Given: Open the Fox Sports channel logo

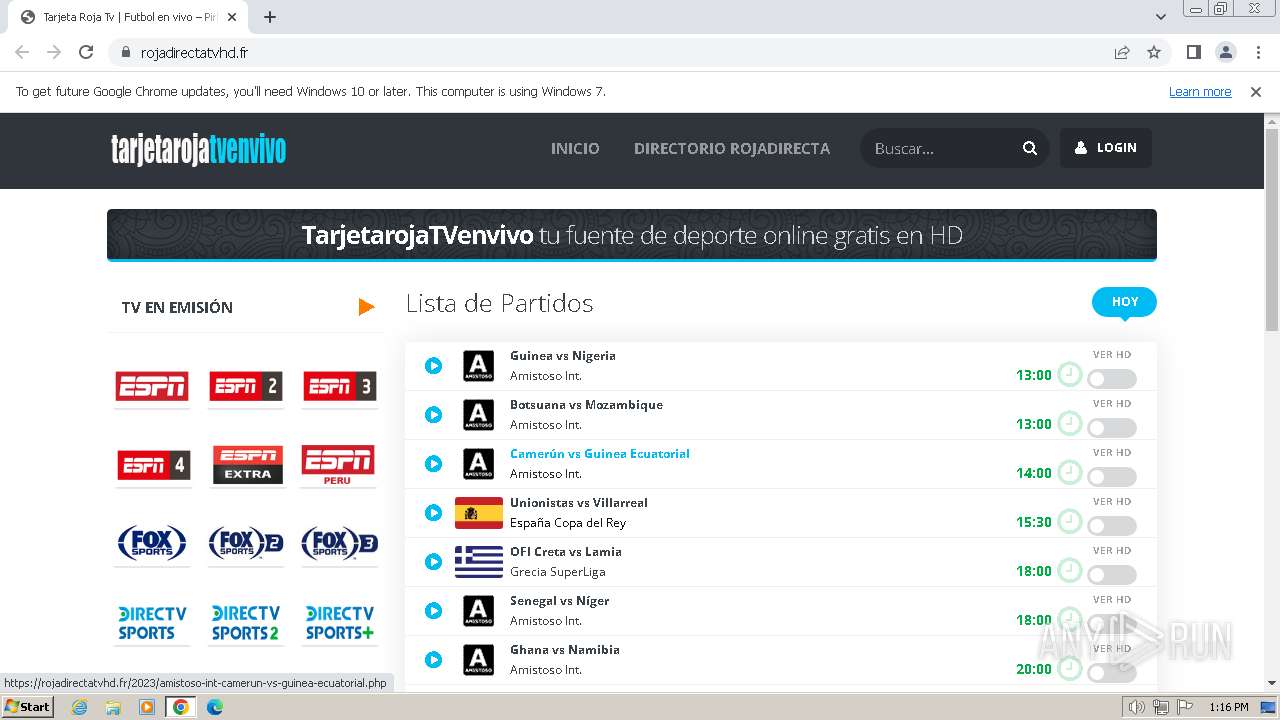Looking at the screenshot, I should click(152, 543).
